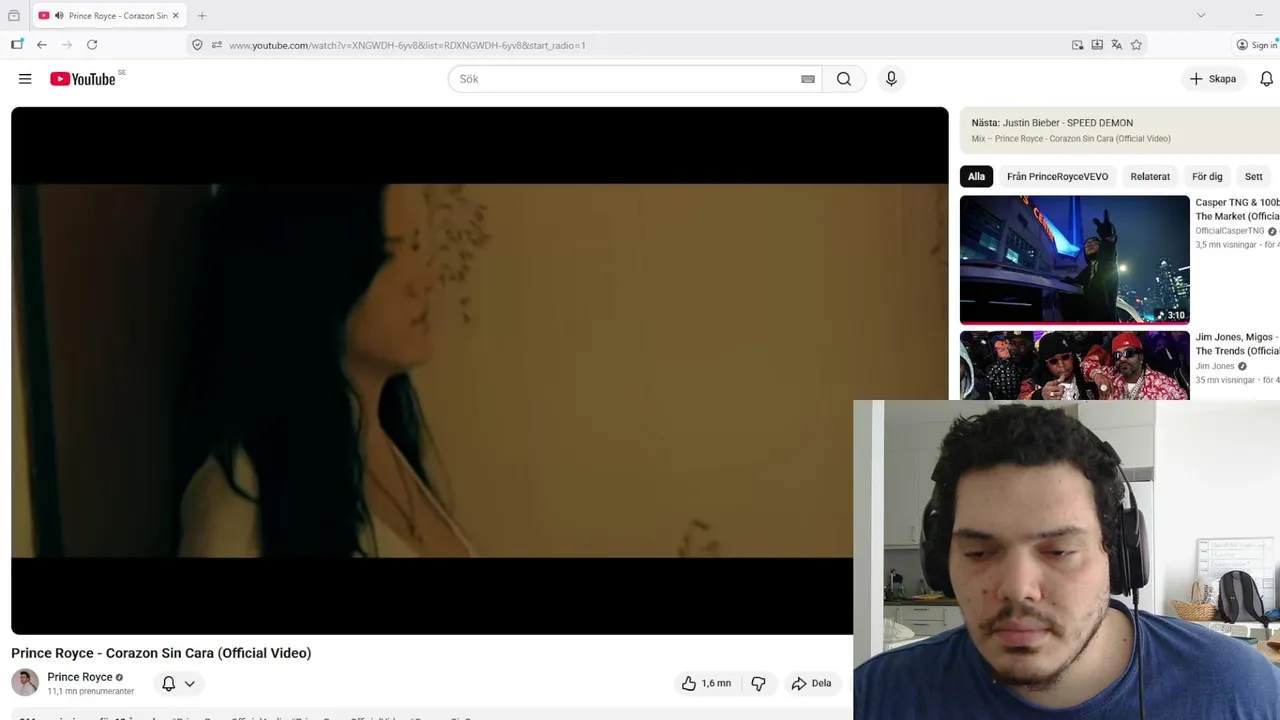Select the Från PrinceRoyceVEVO chip
The width and height of the screenshot is (1280, 720).
(x=1057, y=177)
